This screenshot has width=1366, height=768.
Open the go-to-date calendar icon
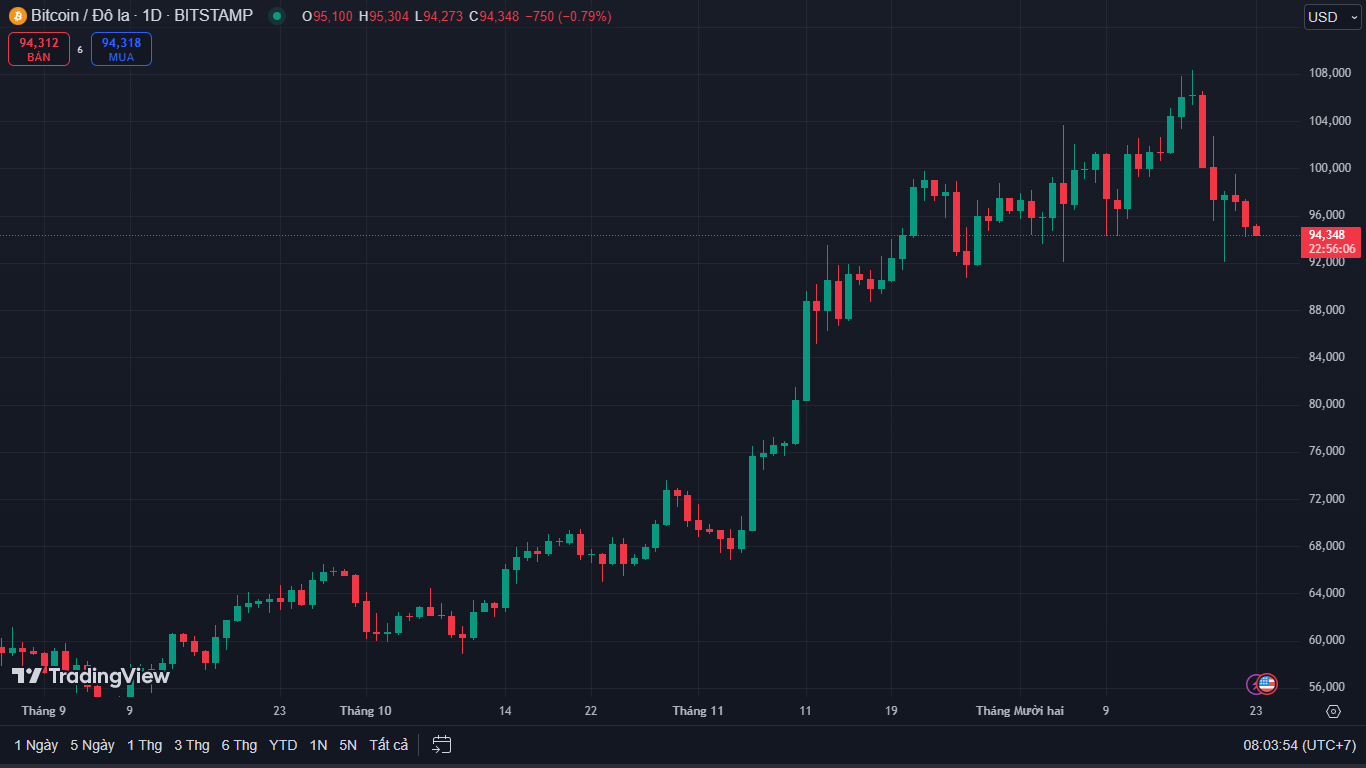[x=442, y=745]
